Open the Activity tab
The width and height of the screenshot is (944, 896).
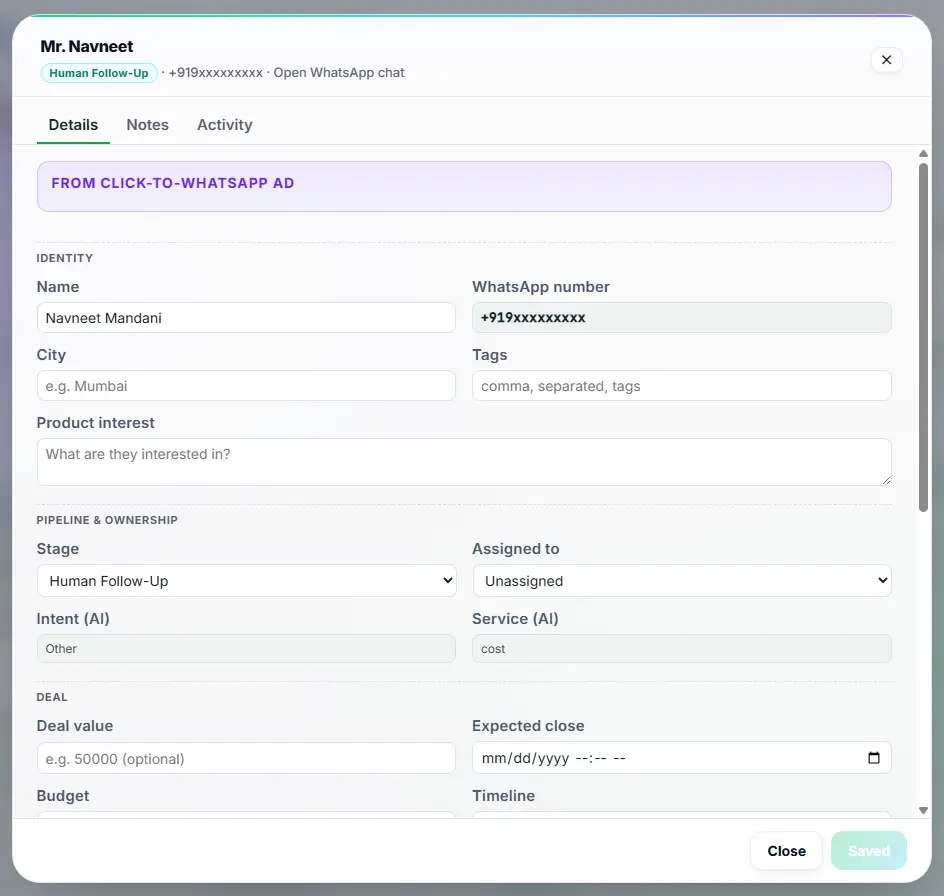click(225, 125)
